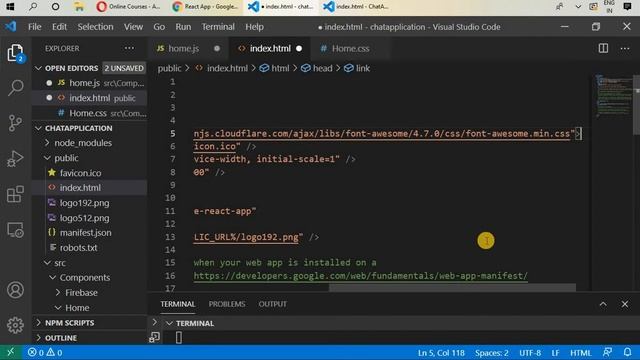Open notifications bell in status bar
Viewport: 640px width, 360px height.
pyautogui.click(x=627, y=352)
